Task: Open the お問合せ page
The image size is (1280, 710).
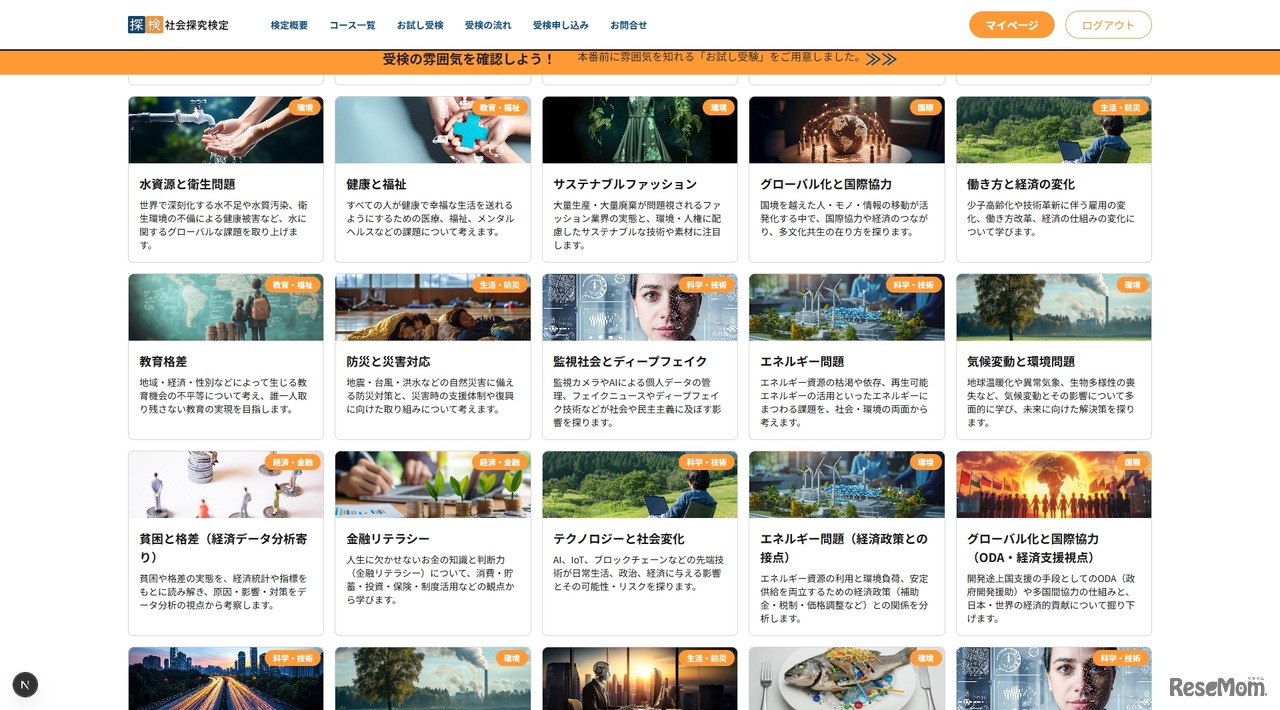Action: (x=627, y=25)
